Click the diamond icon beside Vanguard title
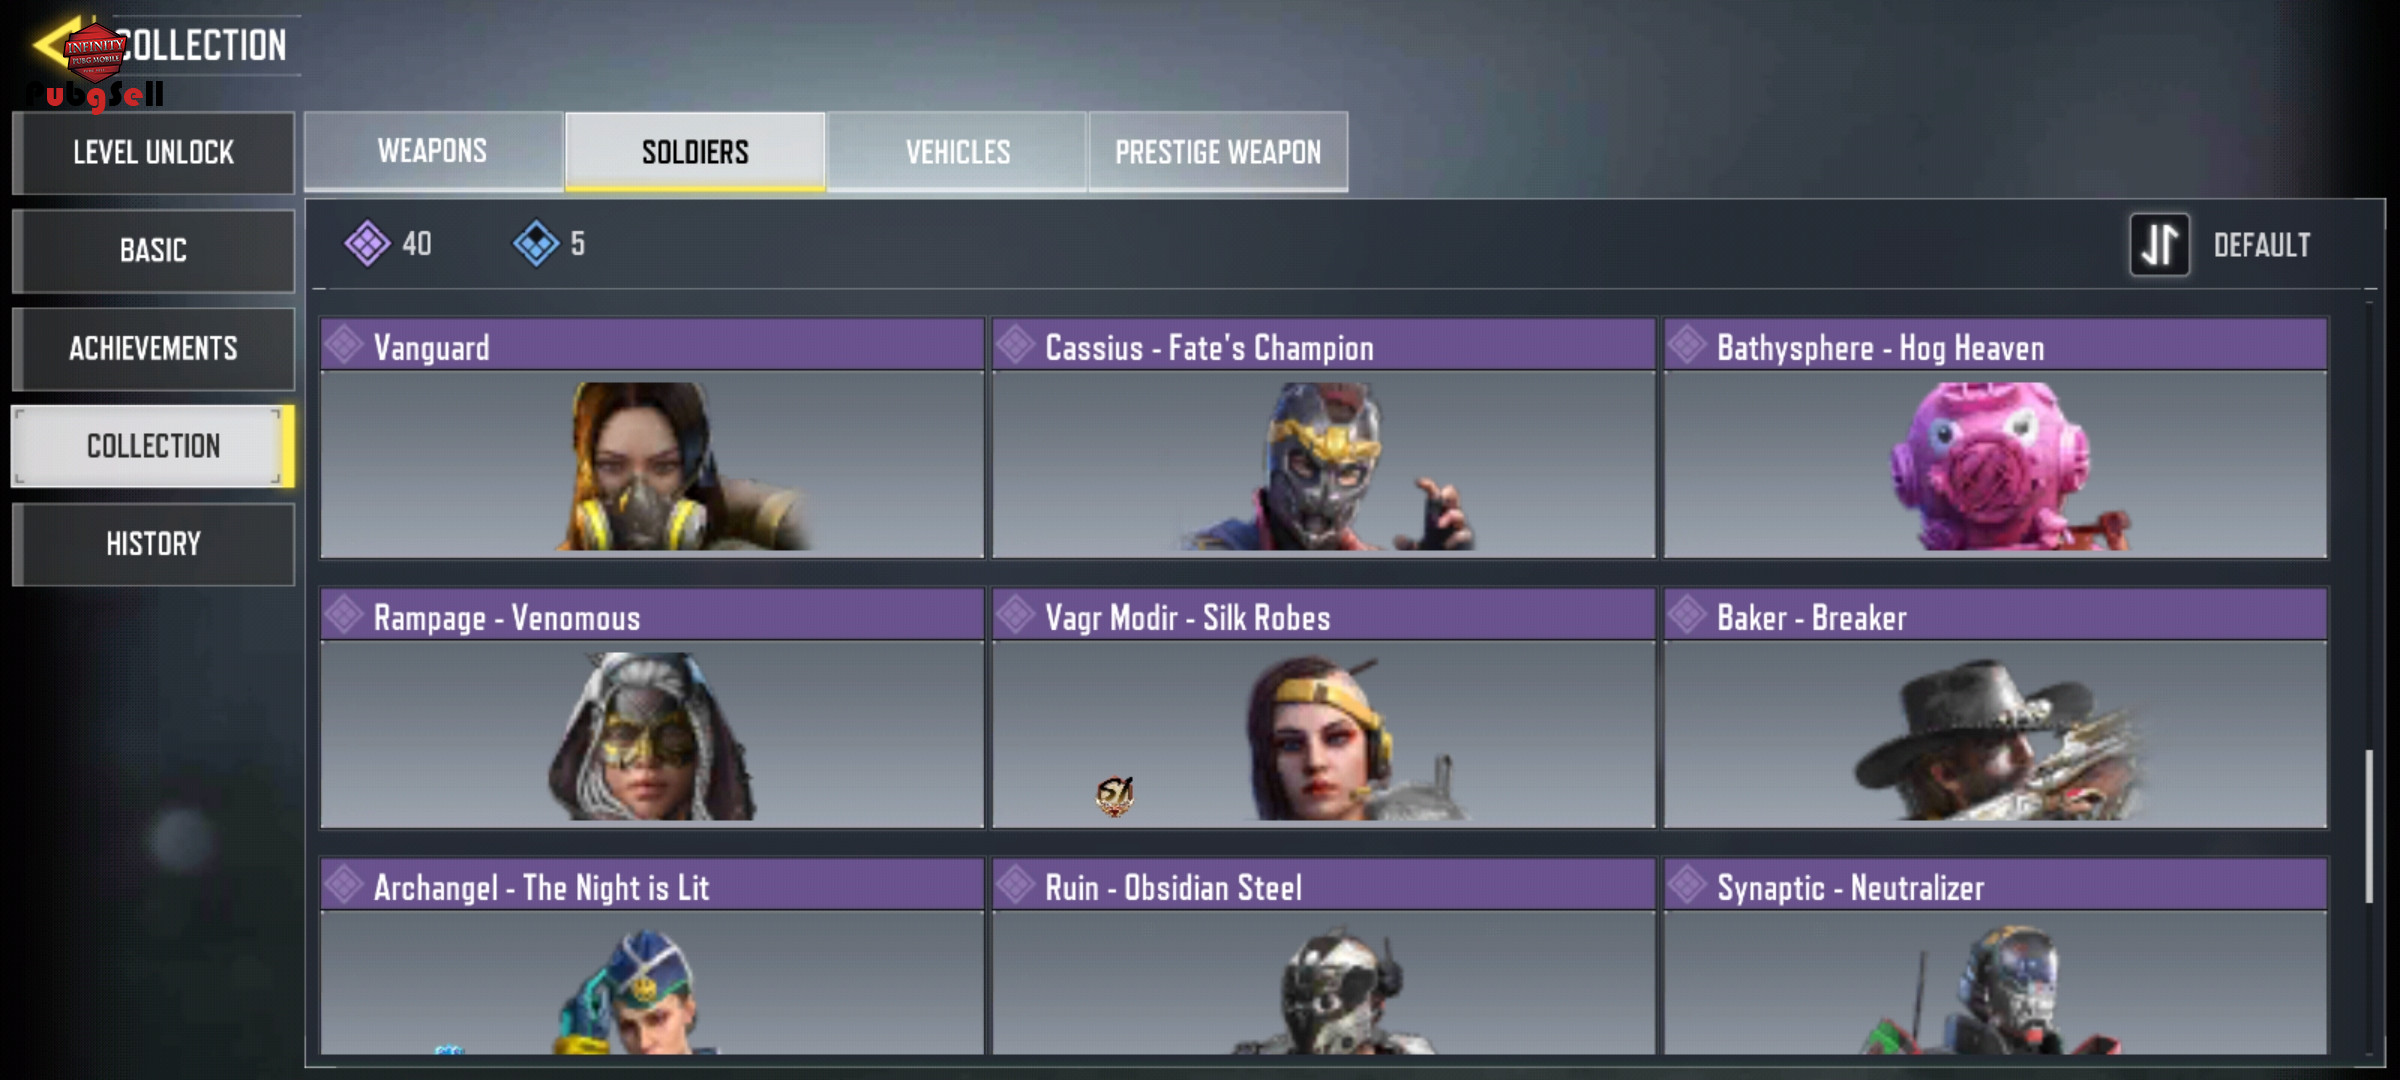Screen dimensions: 2400x1080 point(344,345)
